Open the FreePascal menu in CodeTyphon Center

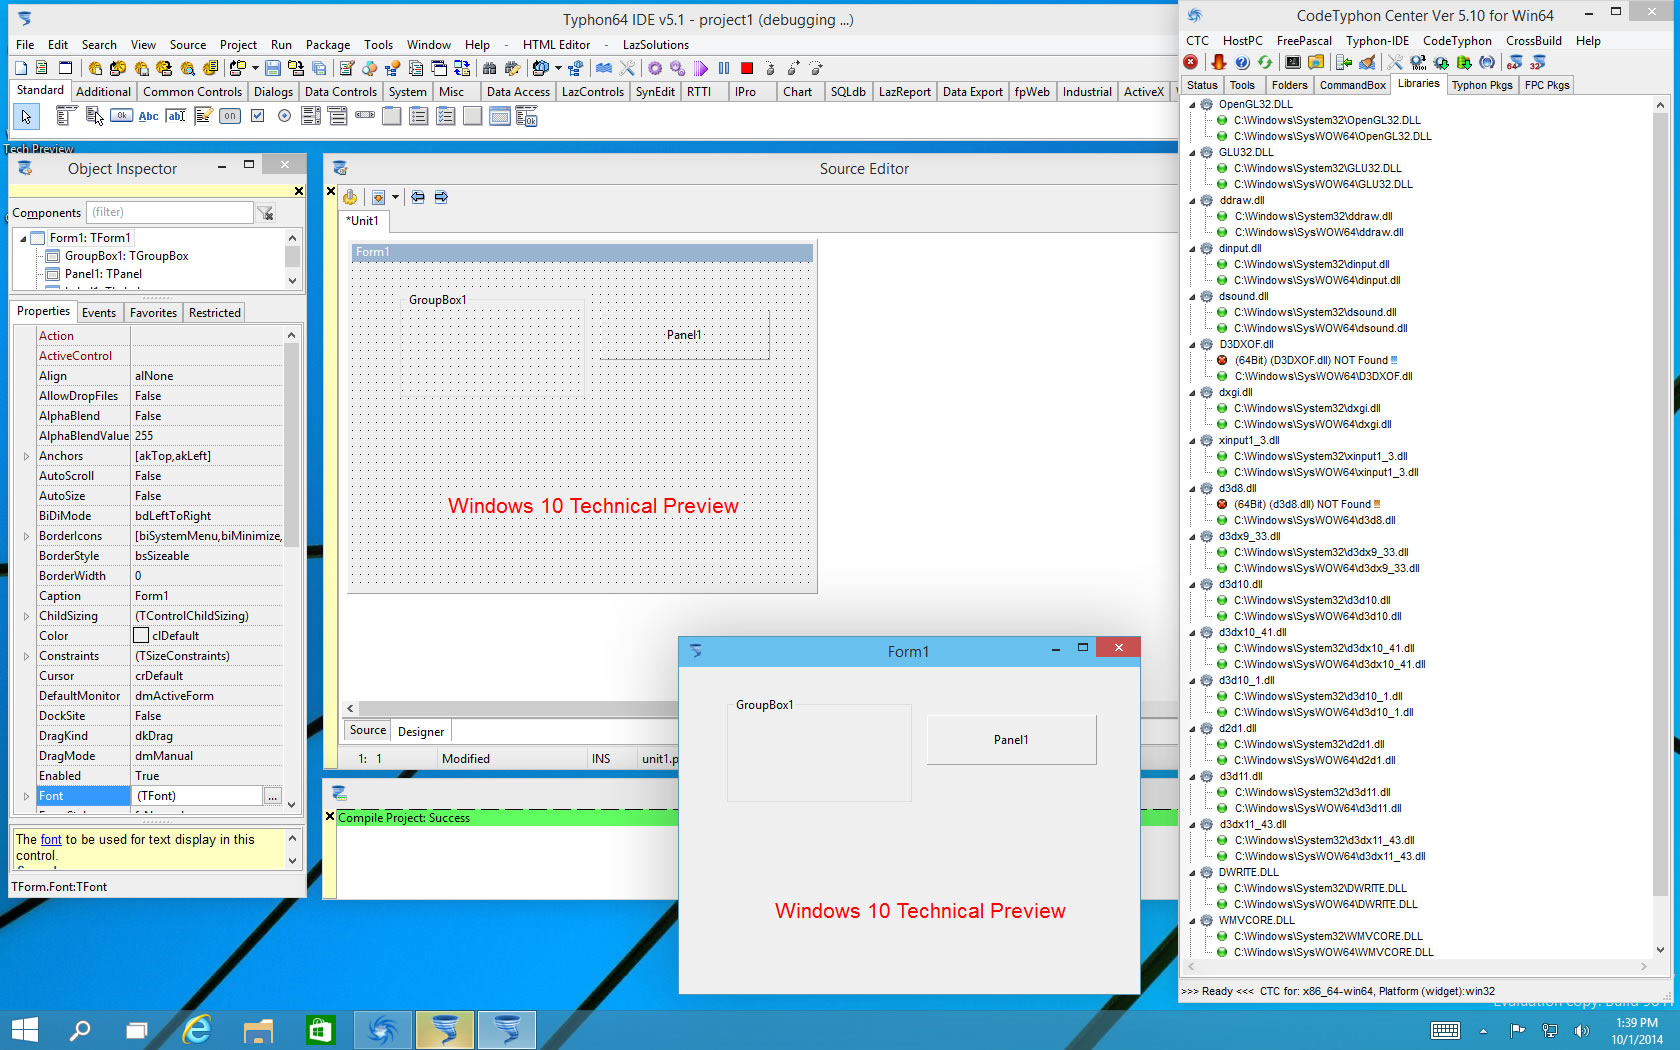pyautogui.click(x=1304, y=41)
